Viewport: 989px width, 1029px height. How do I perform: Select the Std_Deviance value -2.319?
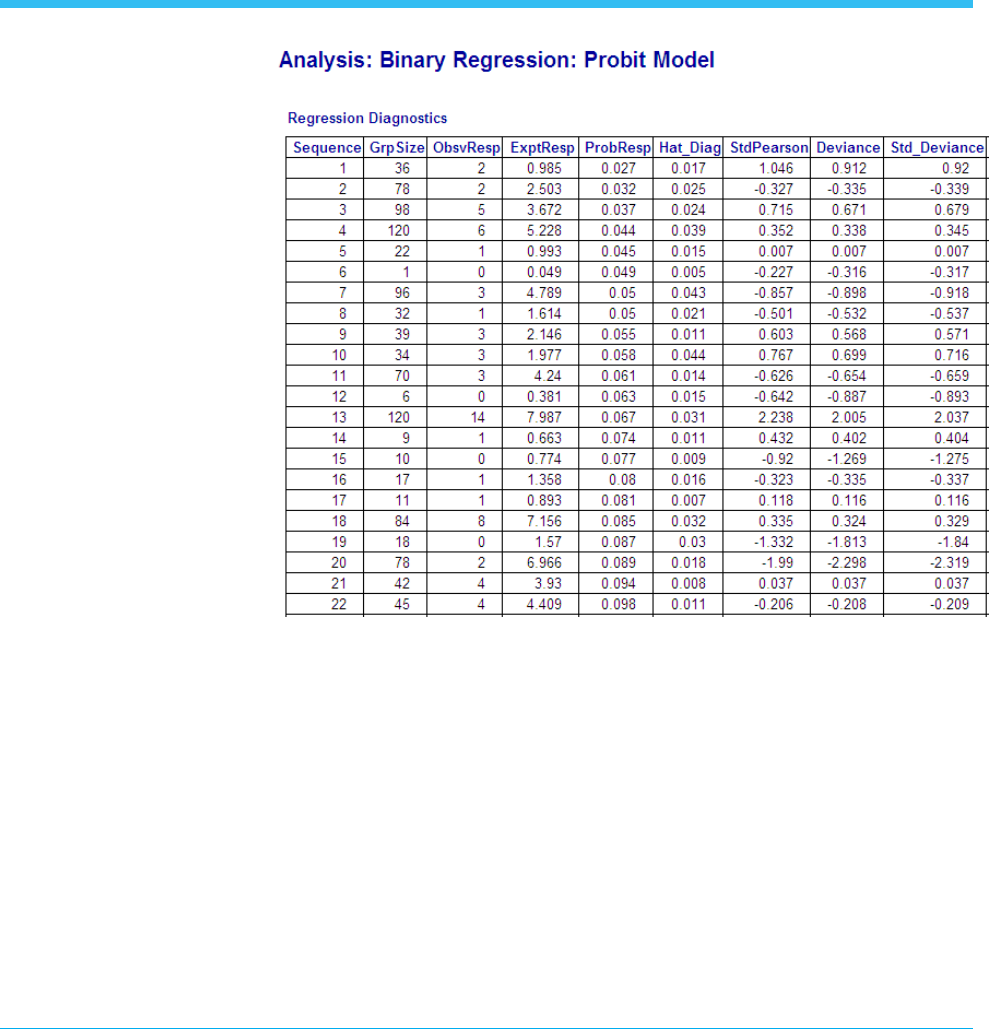click(x=949, y=563)
